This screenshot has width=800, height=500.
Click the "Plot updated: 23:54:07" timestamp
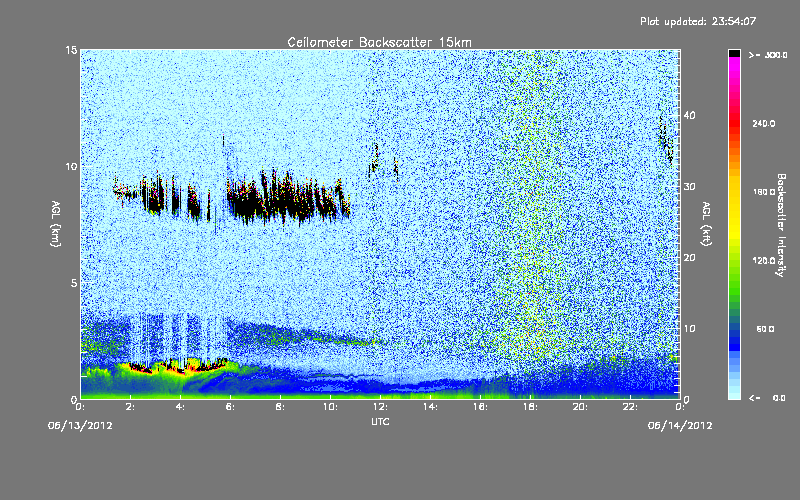pyautogui.click(x=698, y=21)
